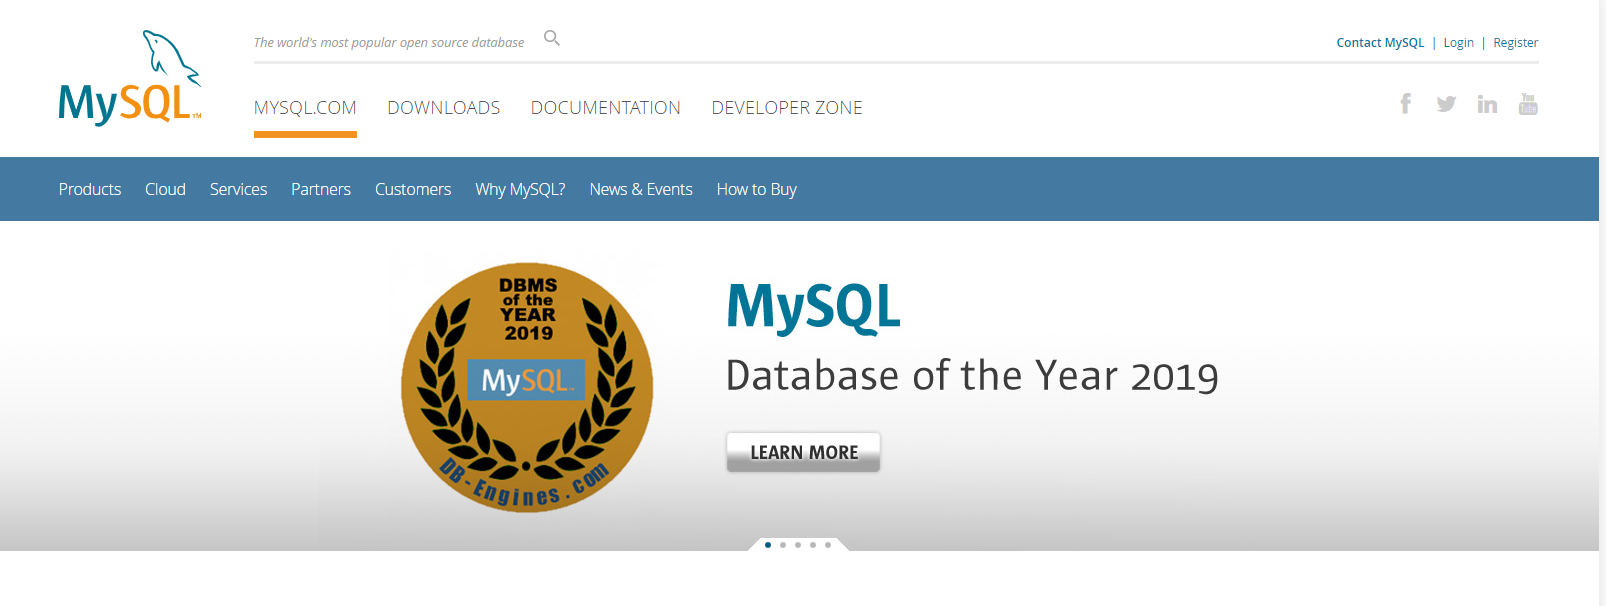Click 'Database of the Year 2019' text
Image resolution: width=1606 pixels, height=606 pixels.
(972, 376)
